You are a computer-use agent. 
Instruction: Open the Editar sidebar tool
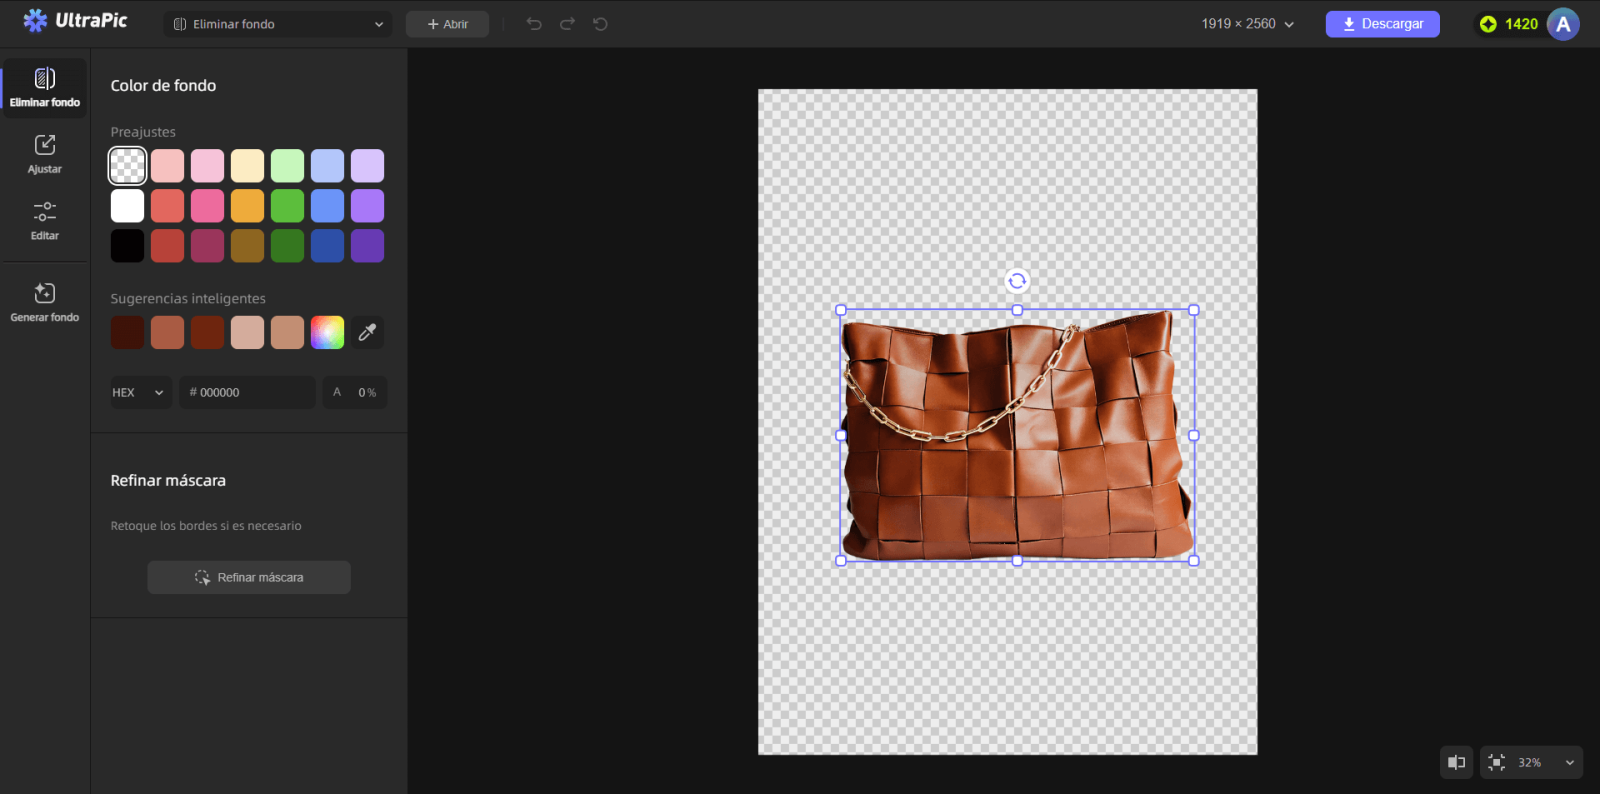point(45,221)
